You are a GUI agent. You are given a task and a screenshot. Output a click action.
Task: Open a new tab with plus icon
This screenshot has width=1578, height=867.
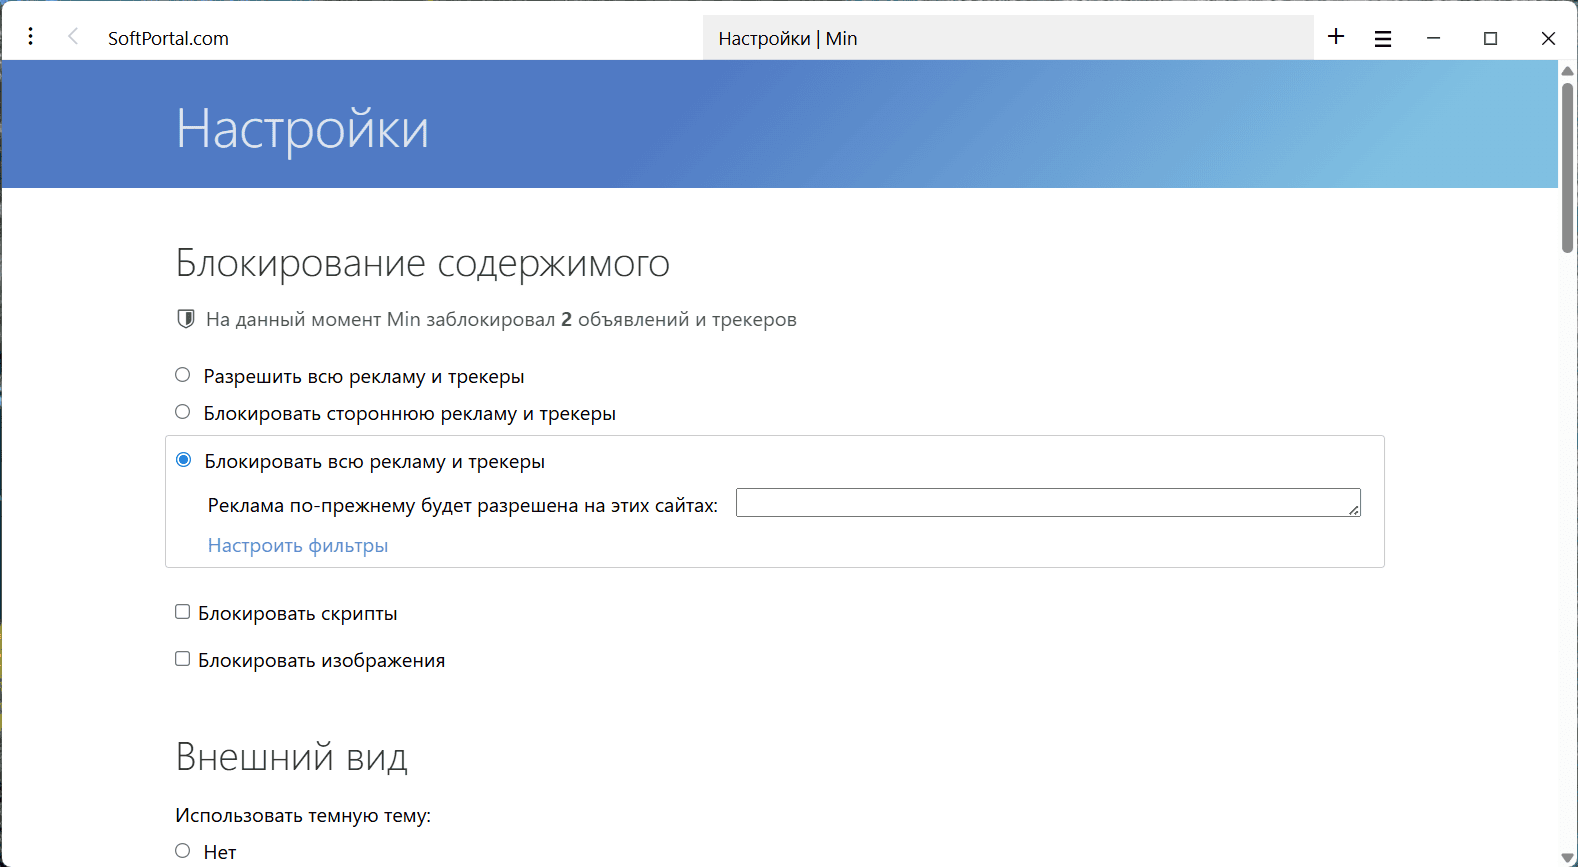pyautogui.click(x=1336, y=37)
